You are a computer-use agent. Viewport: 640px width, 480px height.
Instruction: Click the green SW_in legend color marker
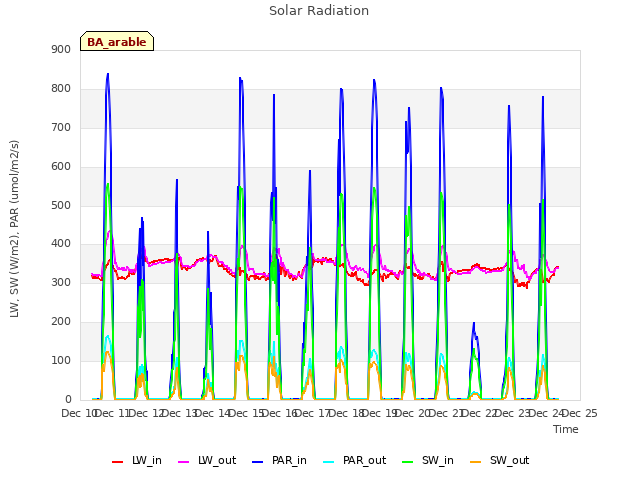point(407,462)
